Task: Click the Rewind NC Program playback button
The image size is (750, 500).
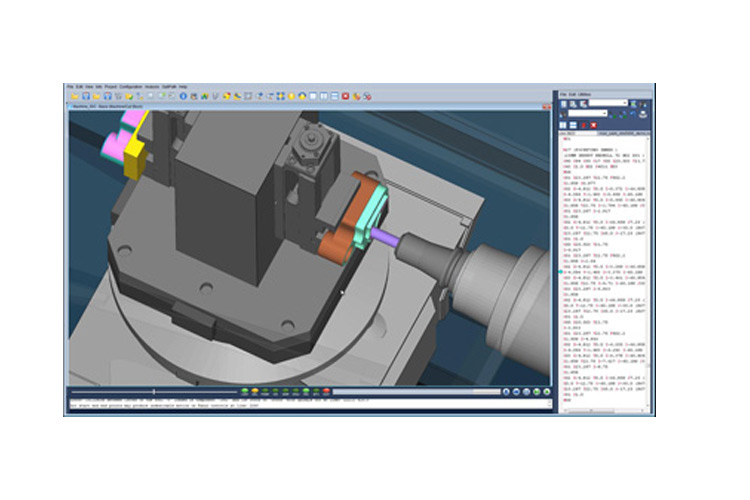Action: pyautogui.click(x=516, y=391)
